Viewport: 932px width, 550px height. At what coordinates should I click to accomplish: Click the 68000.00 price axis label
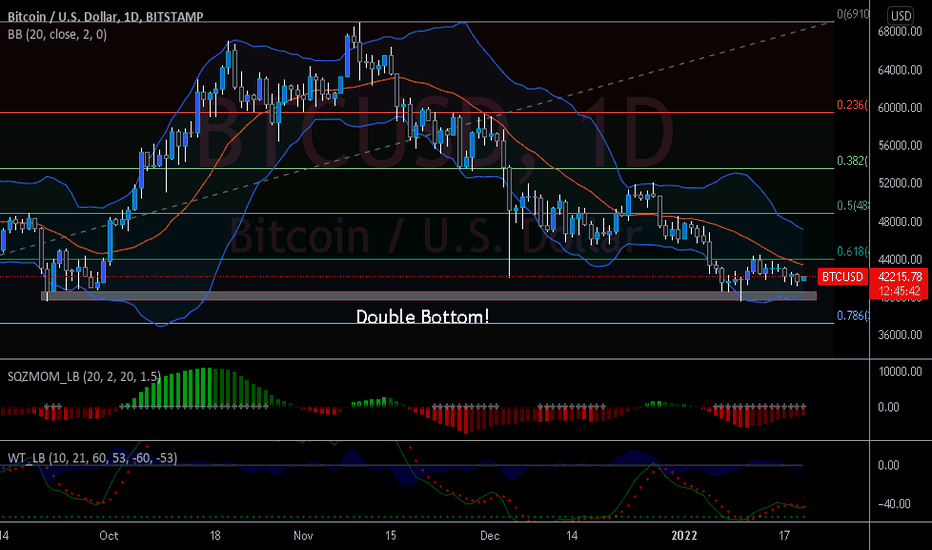point(900,32)
